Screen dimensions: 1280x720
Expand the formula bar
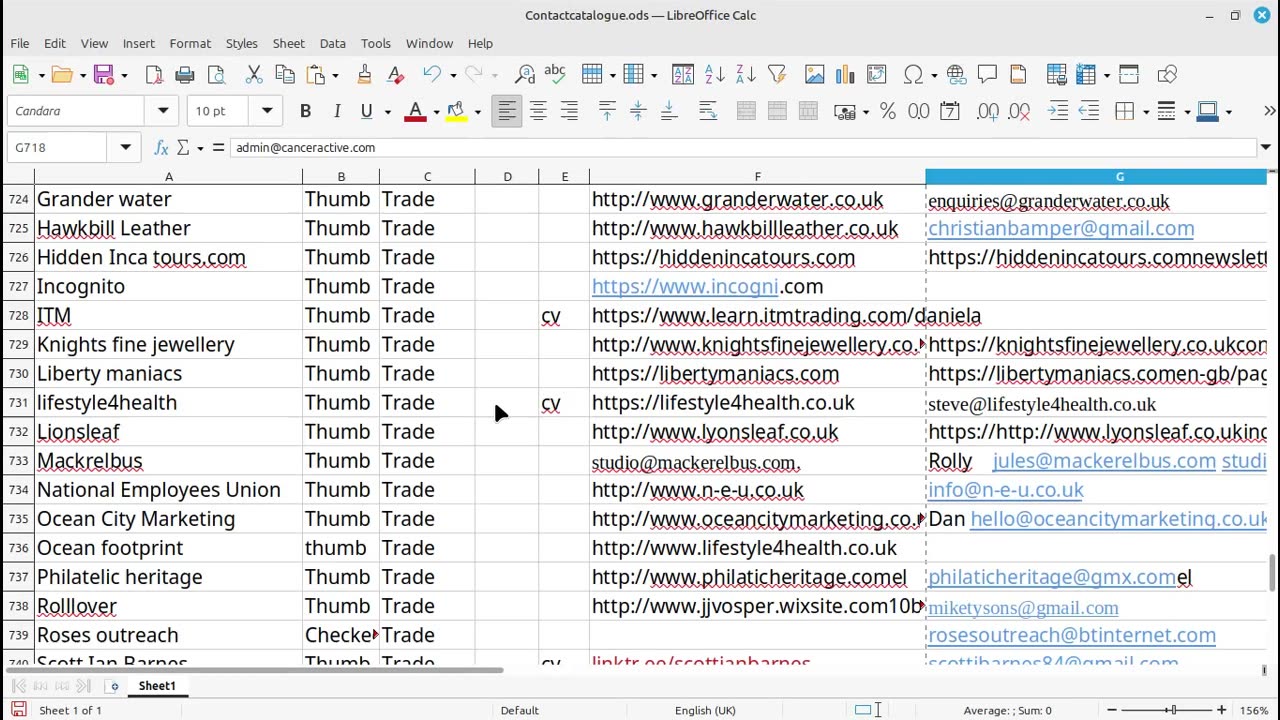pos(1265,148)
